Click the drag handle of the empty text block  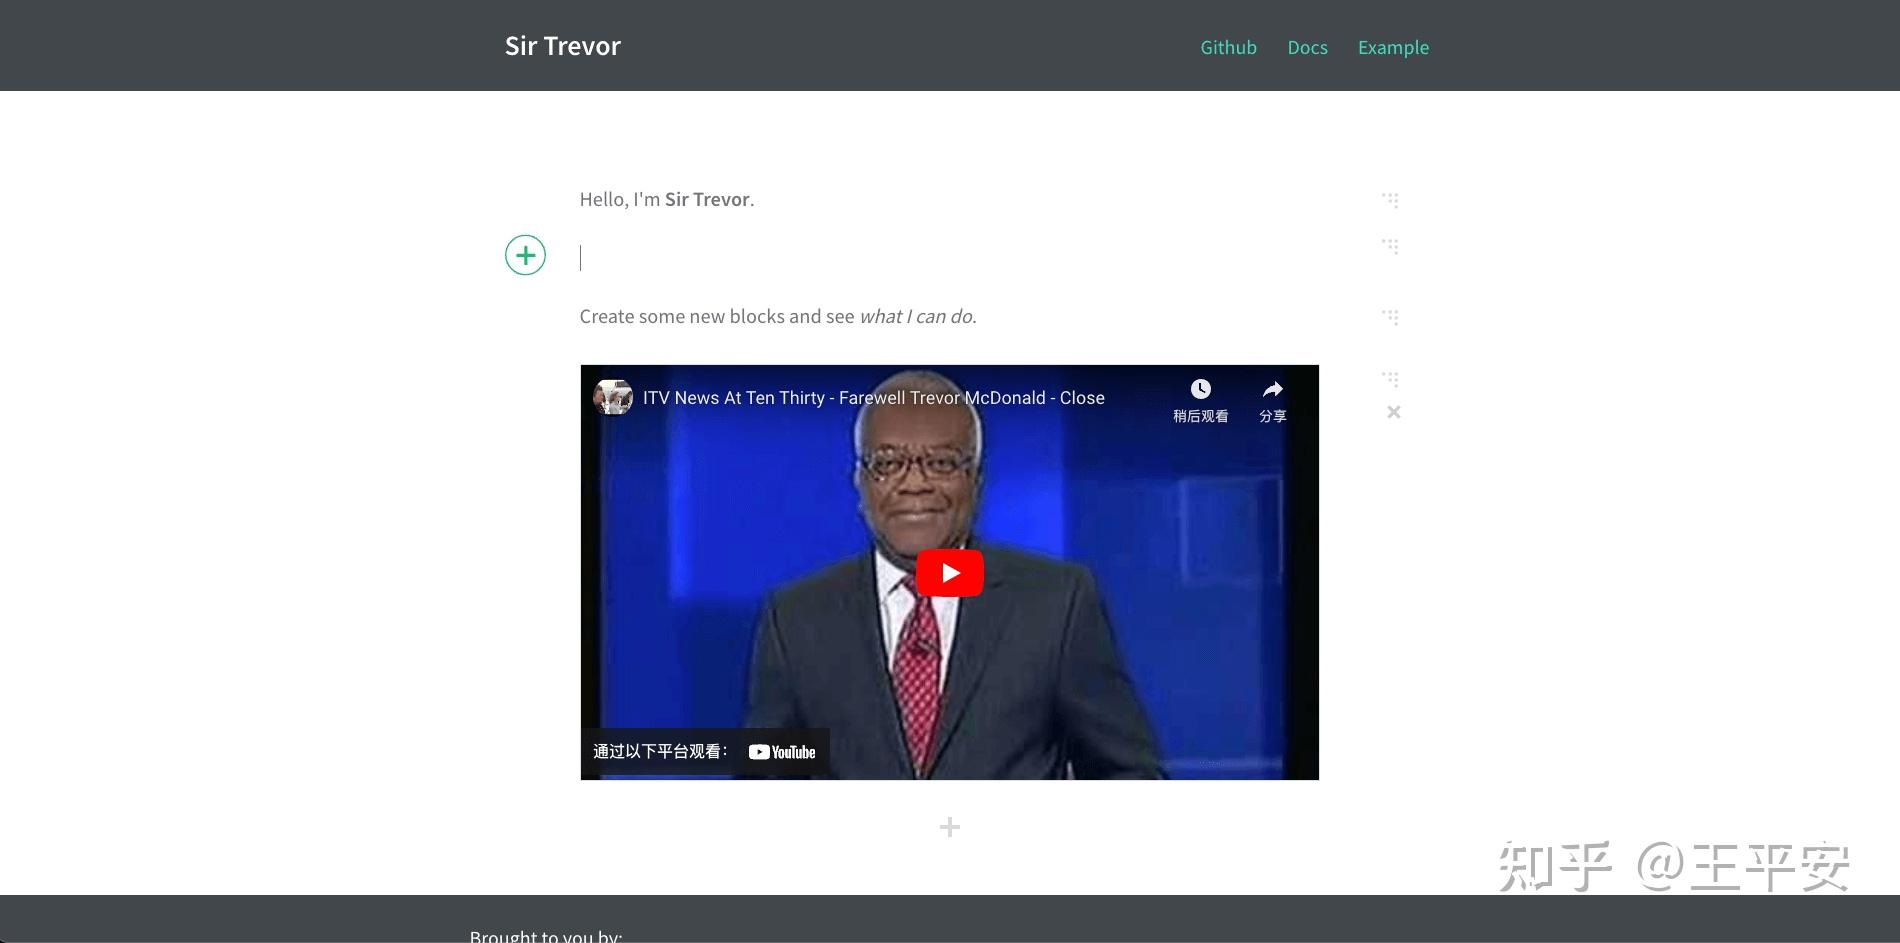click(1390, 246)
